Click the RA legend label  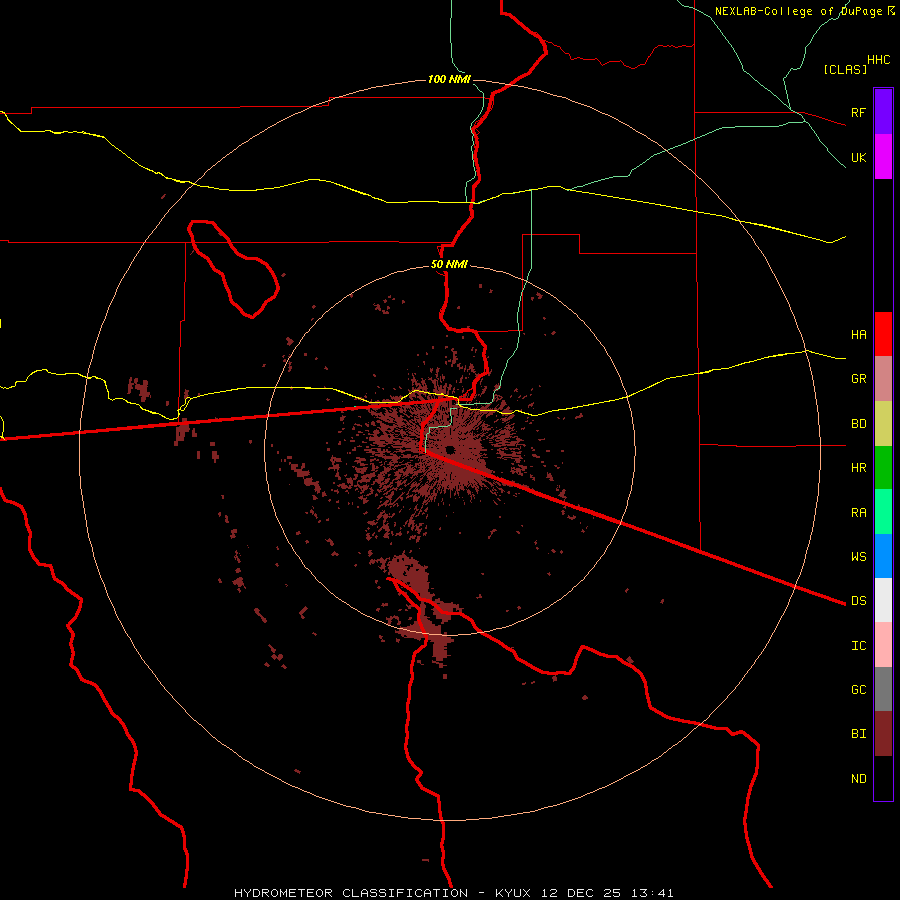point(858,512)
